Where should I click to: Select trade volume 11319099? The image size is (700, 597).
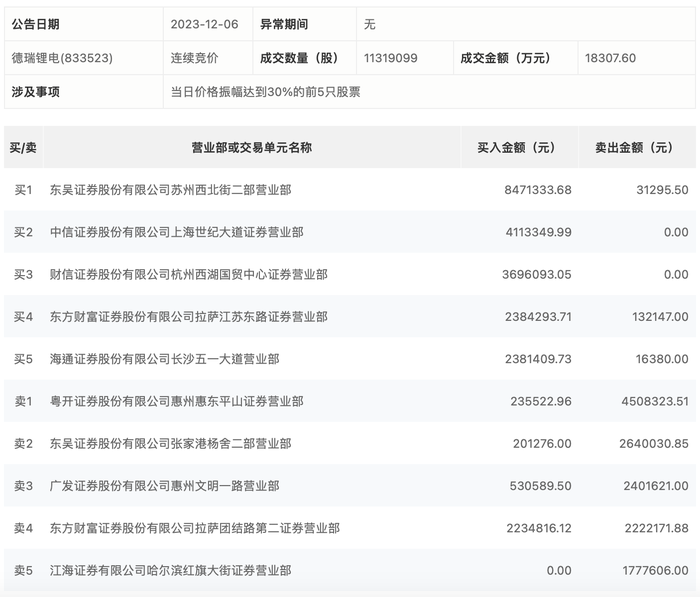[x=391, y=58]
